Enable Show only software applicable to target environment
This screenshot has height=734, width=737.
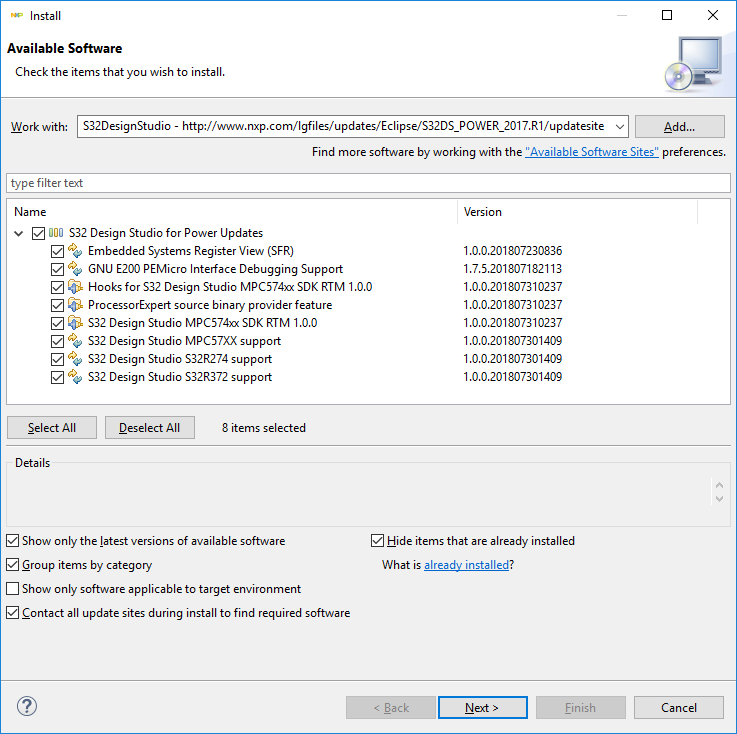pyautogui.click(x=13, y=589)
